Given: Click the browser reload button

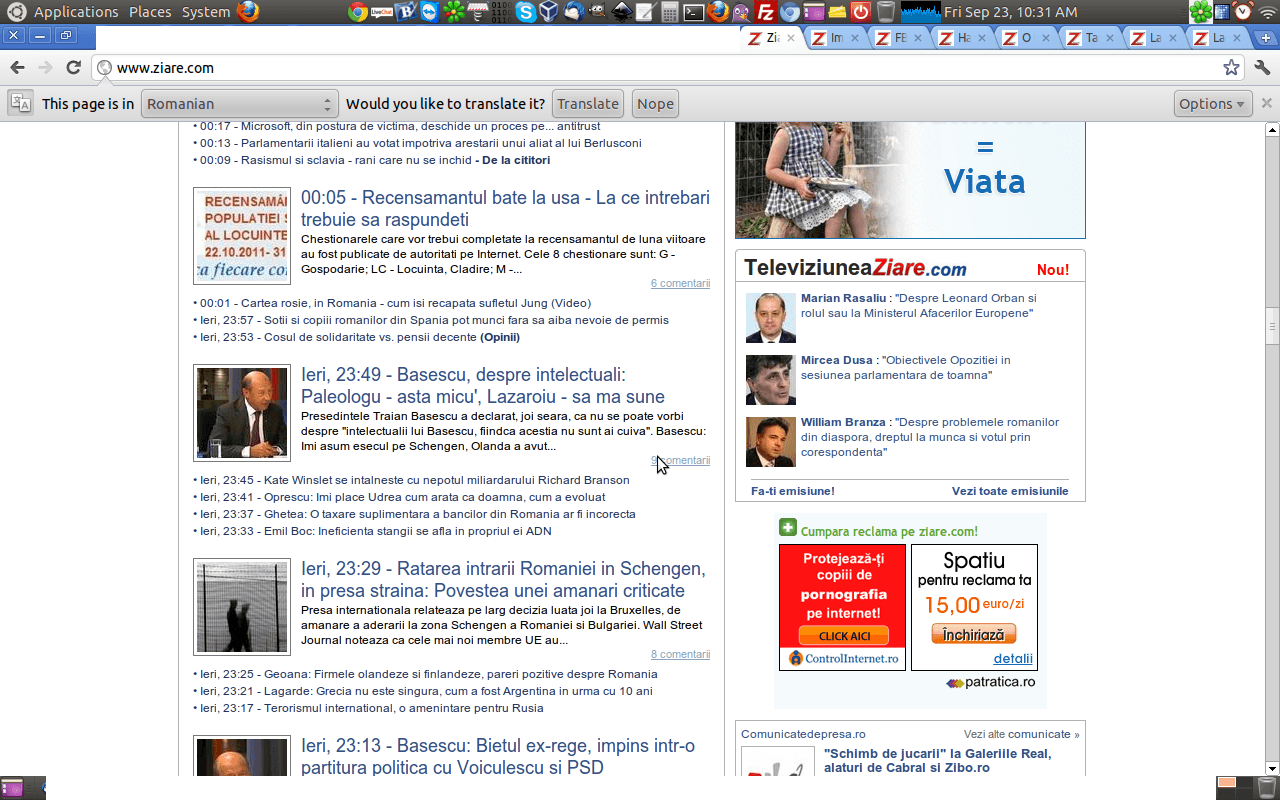Looking at the screenshot, I should tap(73, 68).
